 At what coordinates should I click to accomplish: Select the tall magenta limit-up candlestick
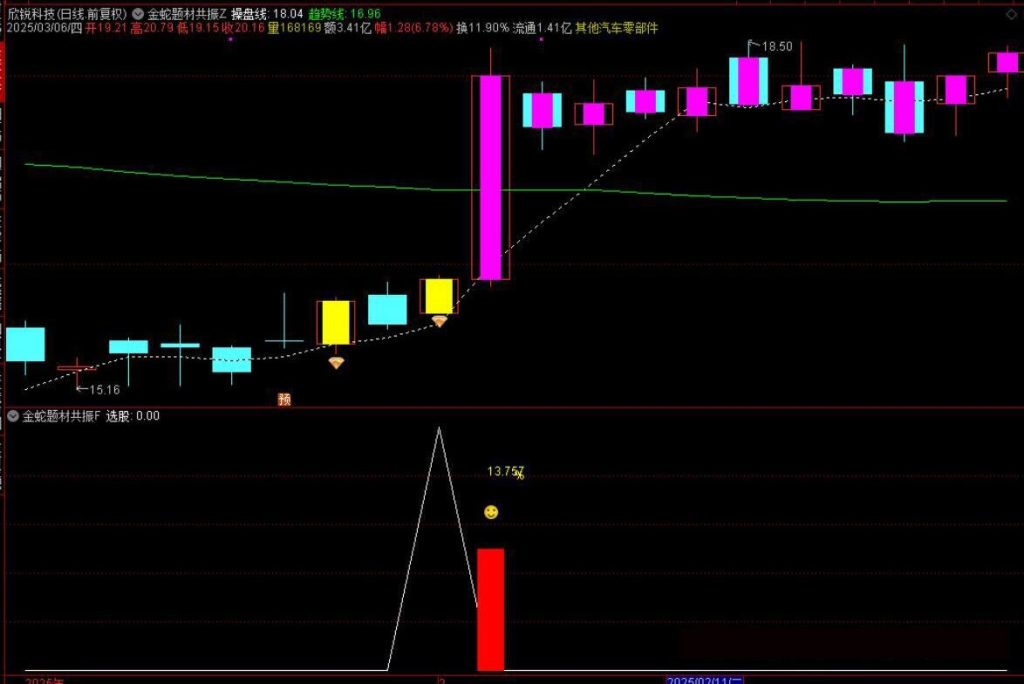coord(490,177)
